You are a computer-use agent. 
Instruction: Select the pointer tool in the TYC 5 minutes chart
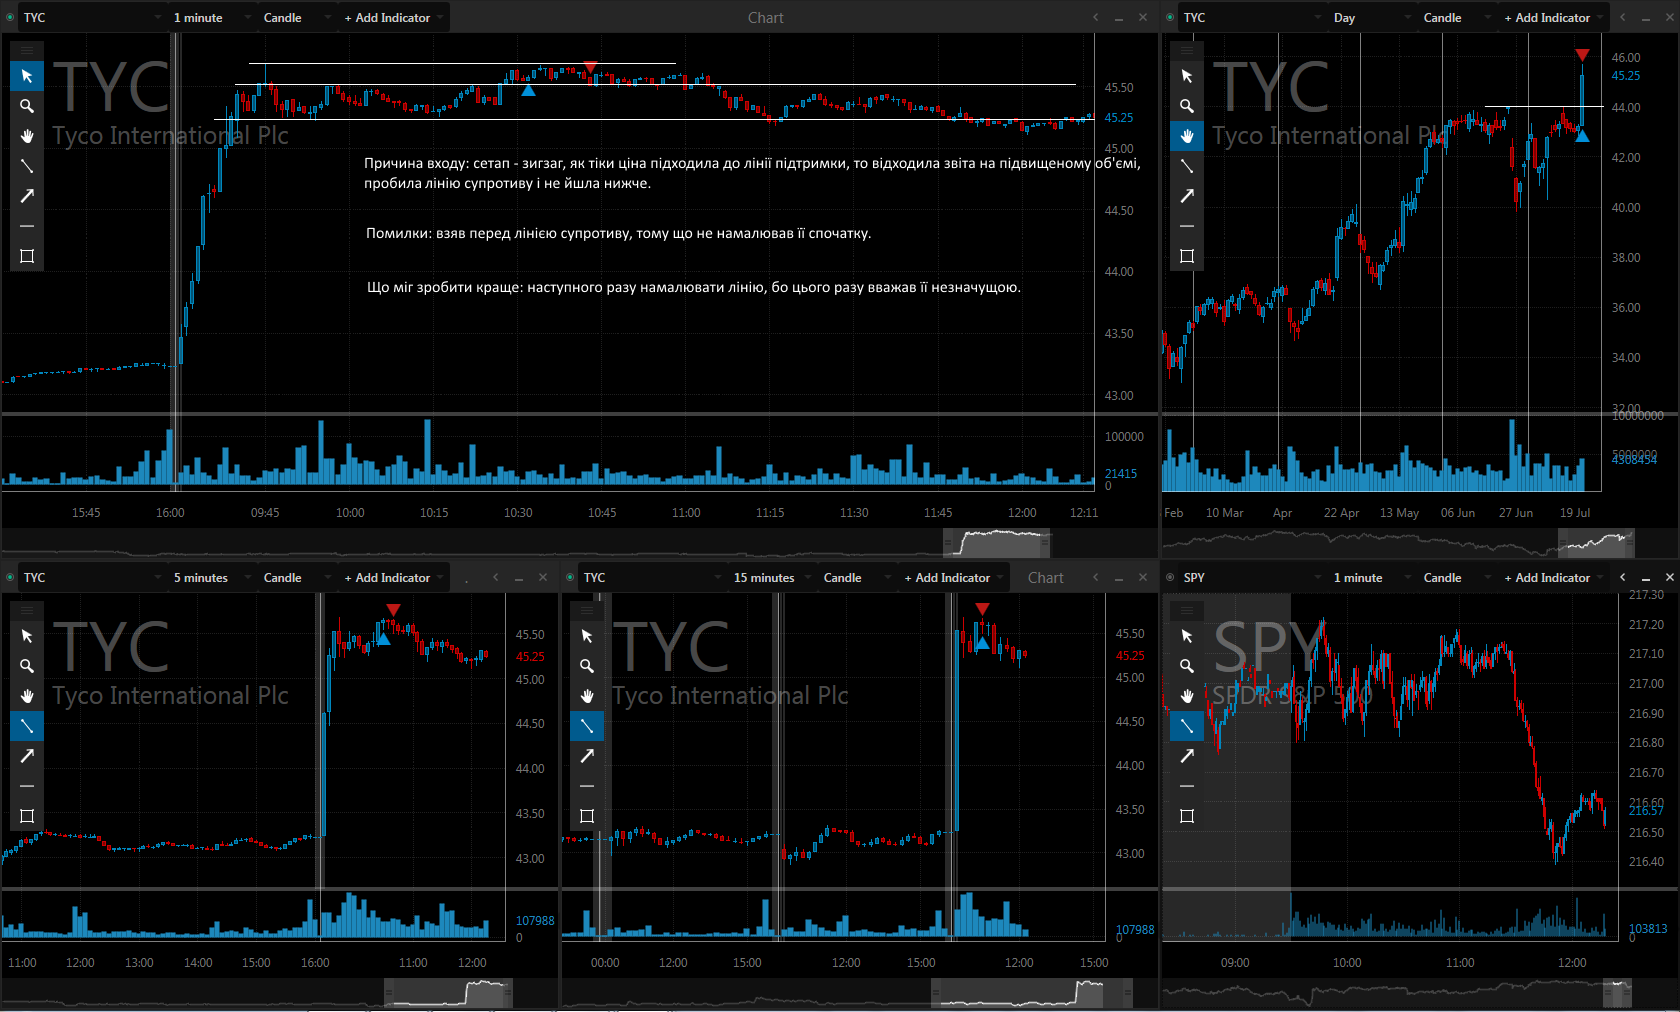(x=27, y=636)
